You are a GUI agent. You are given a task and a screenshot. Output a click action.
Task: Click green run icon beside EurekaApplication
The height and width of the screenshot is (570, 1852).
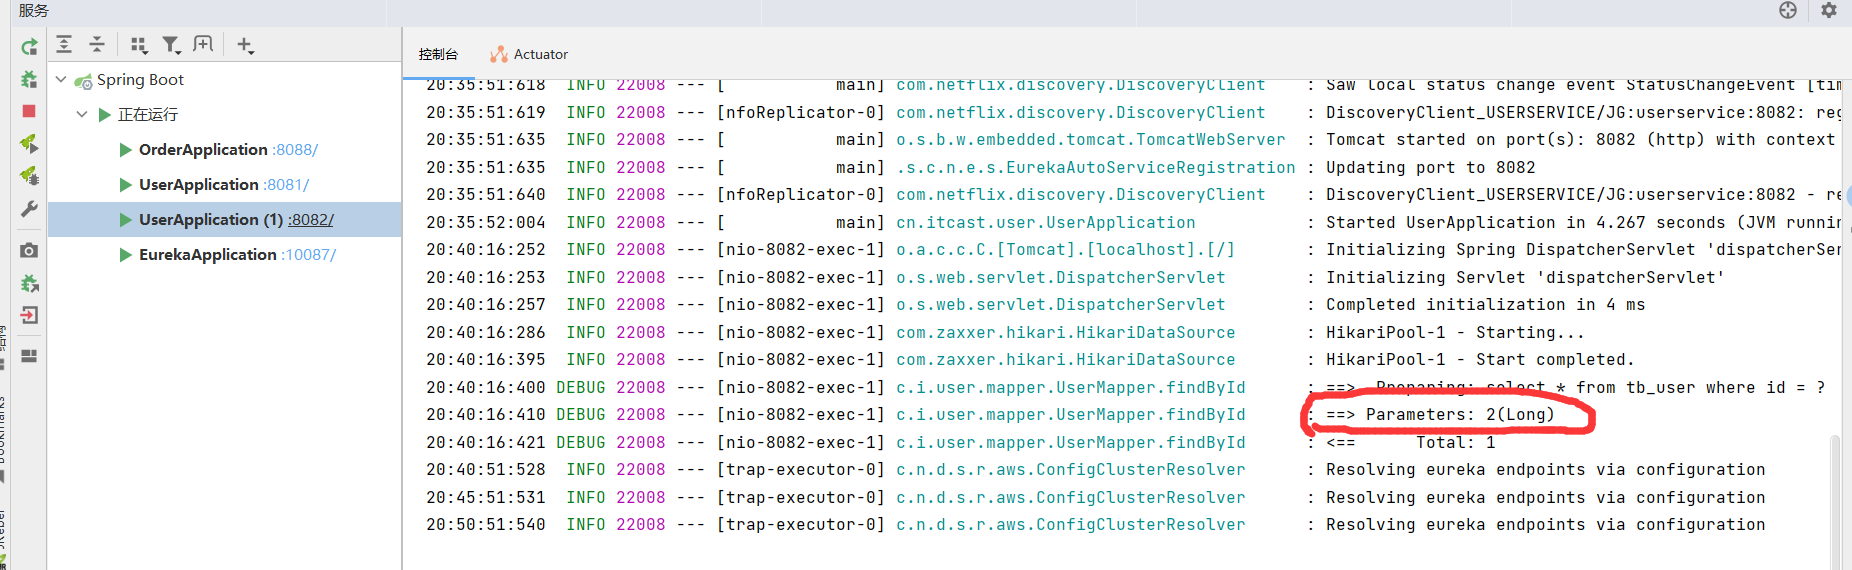coord(126,255)
